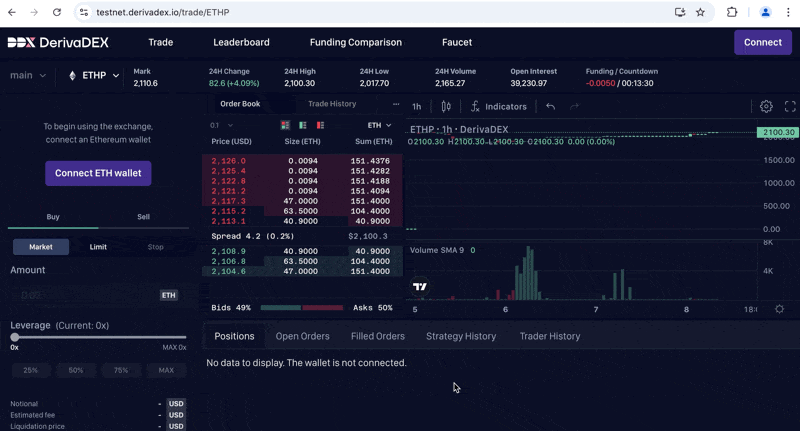Undo last chart action
The width and height of the screenshot is (800, 431).
(550, 106)
